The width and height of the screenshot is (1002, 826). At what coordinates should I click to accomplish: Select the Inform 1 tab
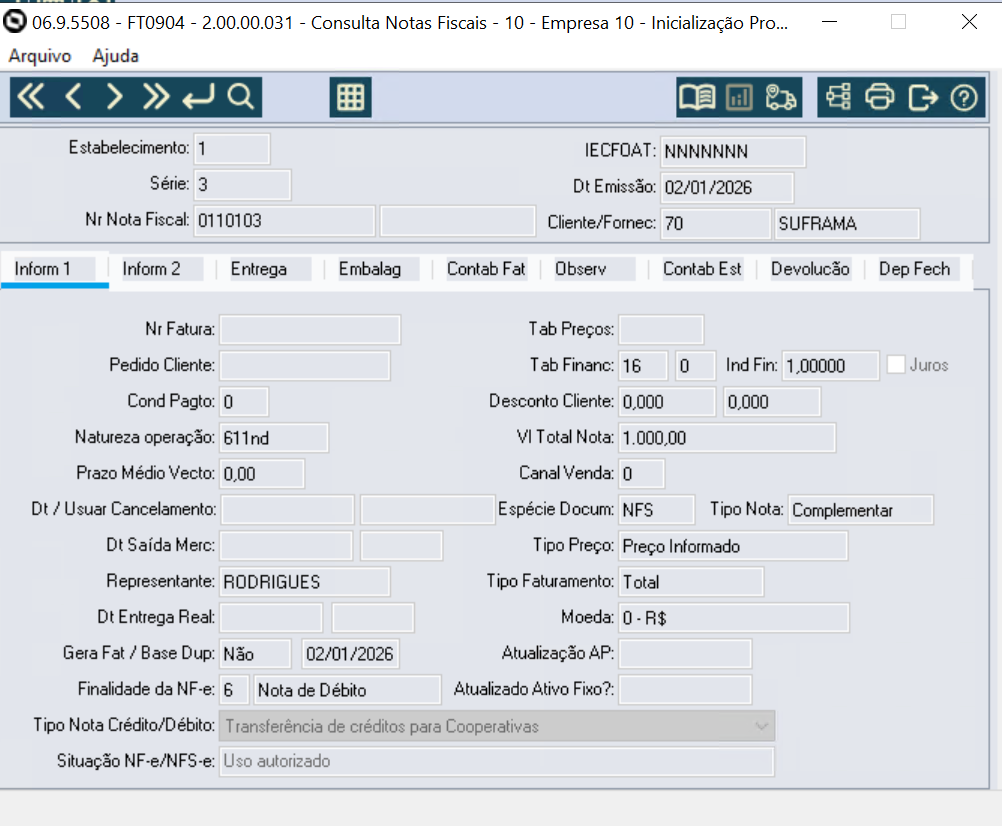click(54, 269)
